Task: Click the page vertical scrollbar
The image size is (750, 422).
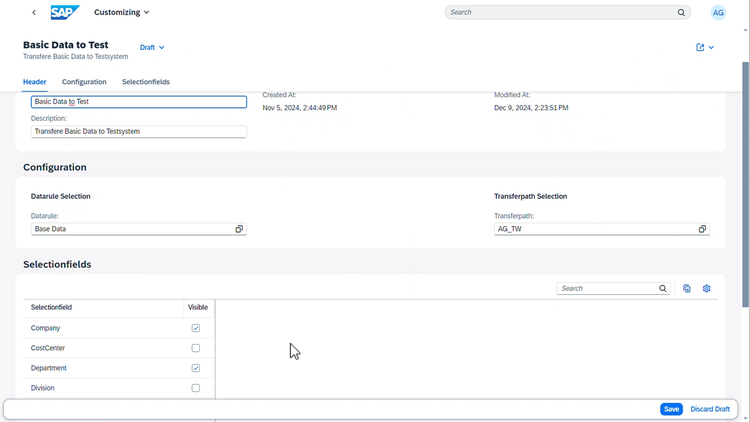Action: click(x=745, y=184)
